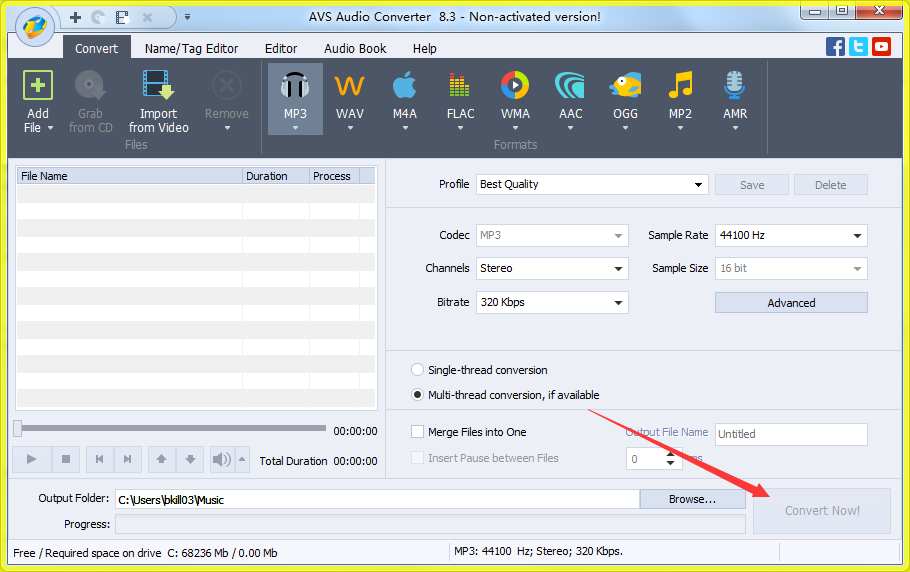Click the Grab from CD icon
Image resolution: width=910 pixels, height=572 pixels.
coord(90,85)
